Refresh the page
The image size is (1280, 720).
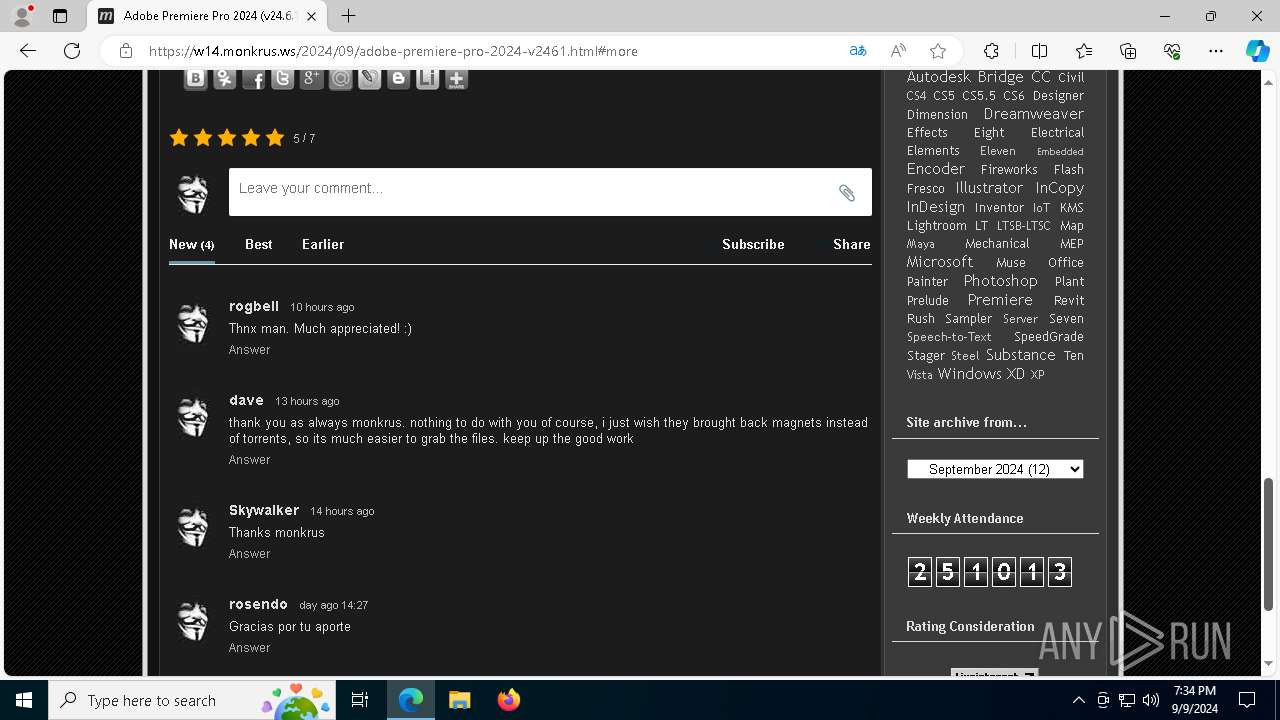tap(72, 51)
